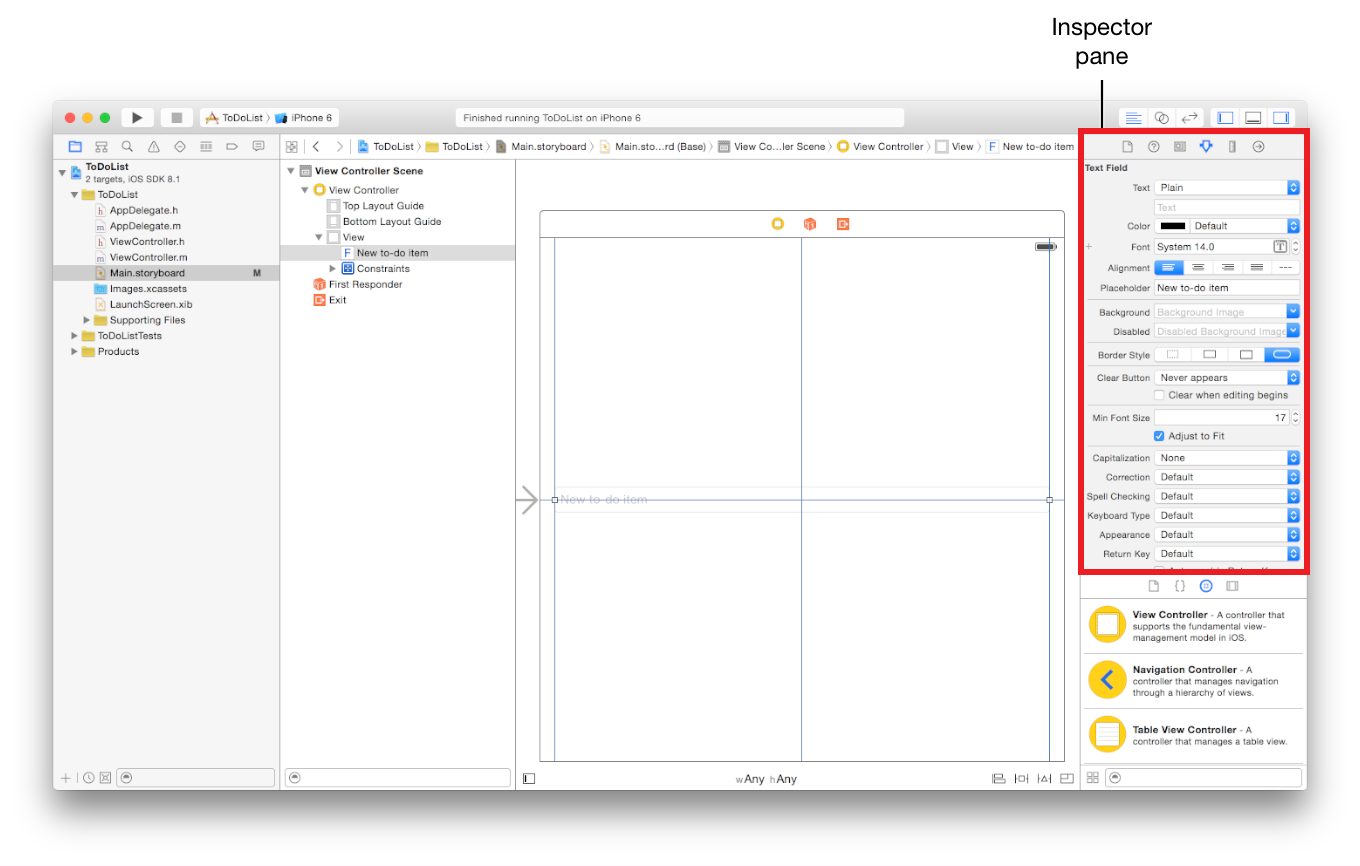Click the Placeholder text field
This screenshot has height=866, width=1360.
(1226, 288)
